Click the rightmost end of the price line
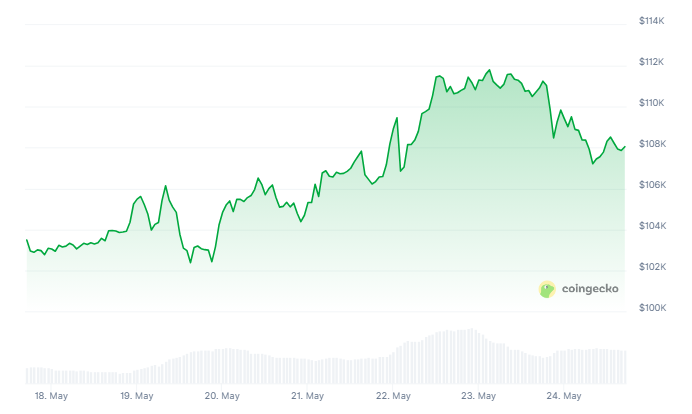Image resolution: width=692 pixels, height=414 pixels. [626, 146]
